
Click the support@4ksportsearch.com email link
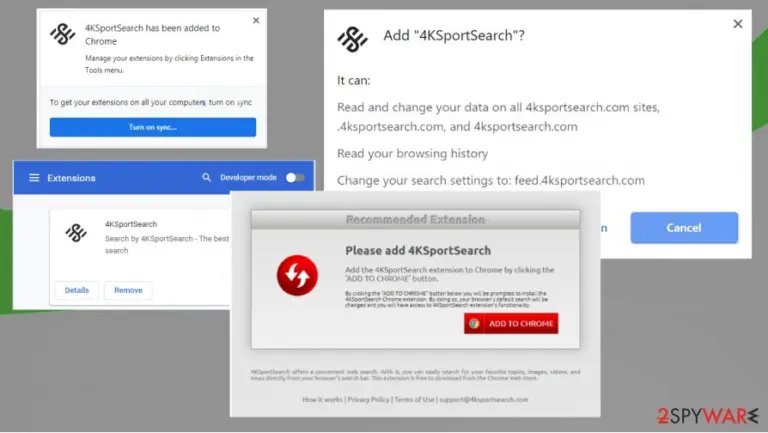point(483,400)
